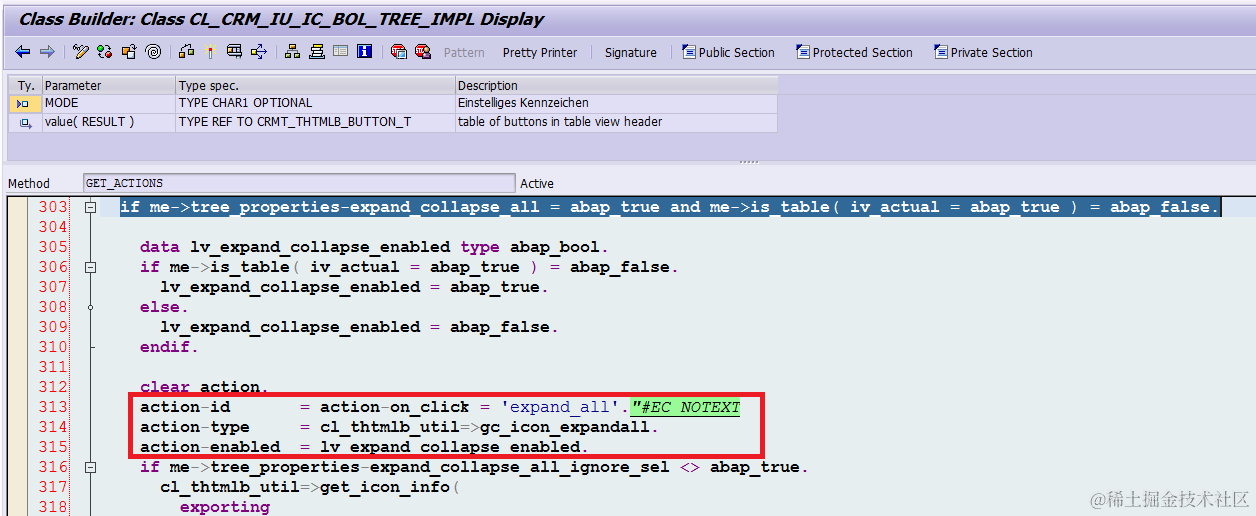Click the Ty. column header
The height and width of the screenshot is (516, 1256).
tap(26, 86)
